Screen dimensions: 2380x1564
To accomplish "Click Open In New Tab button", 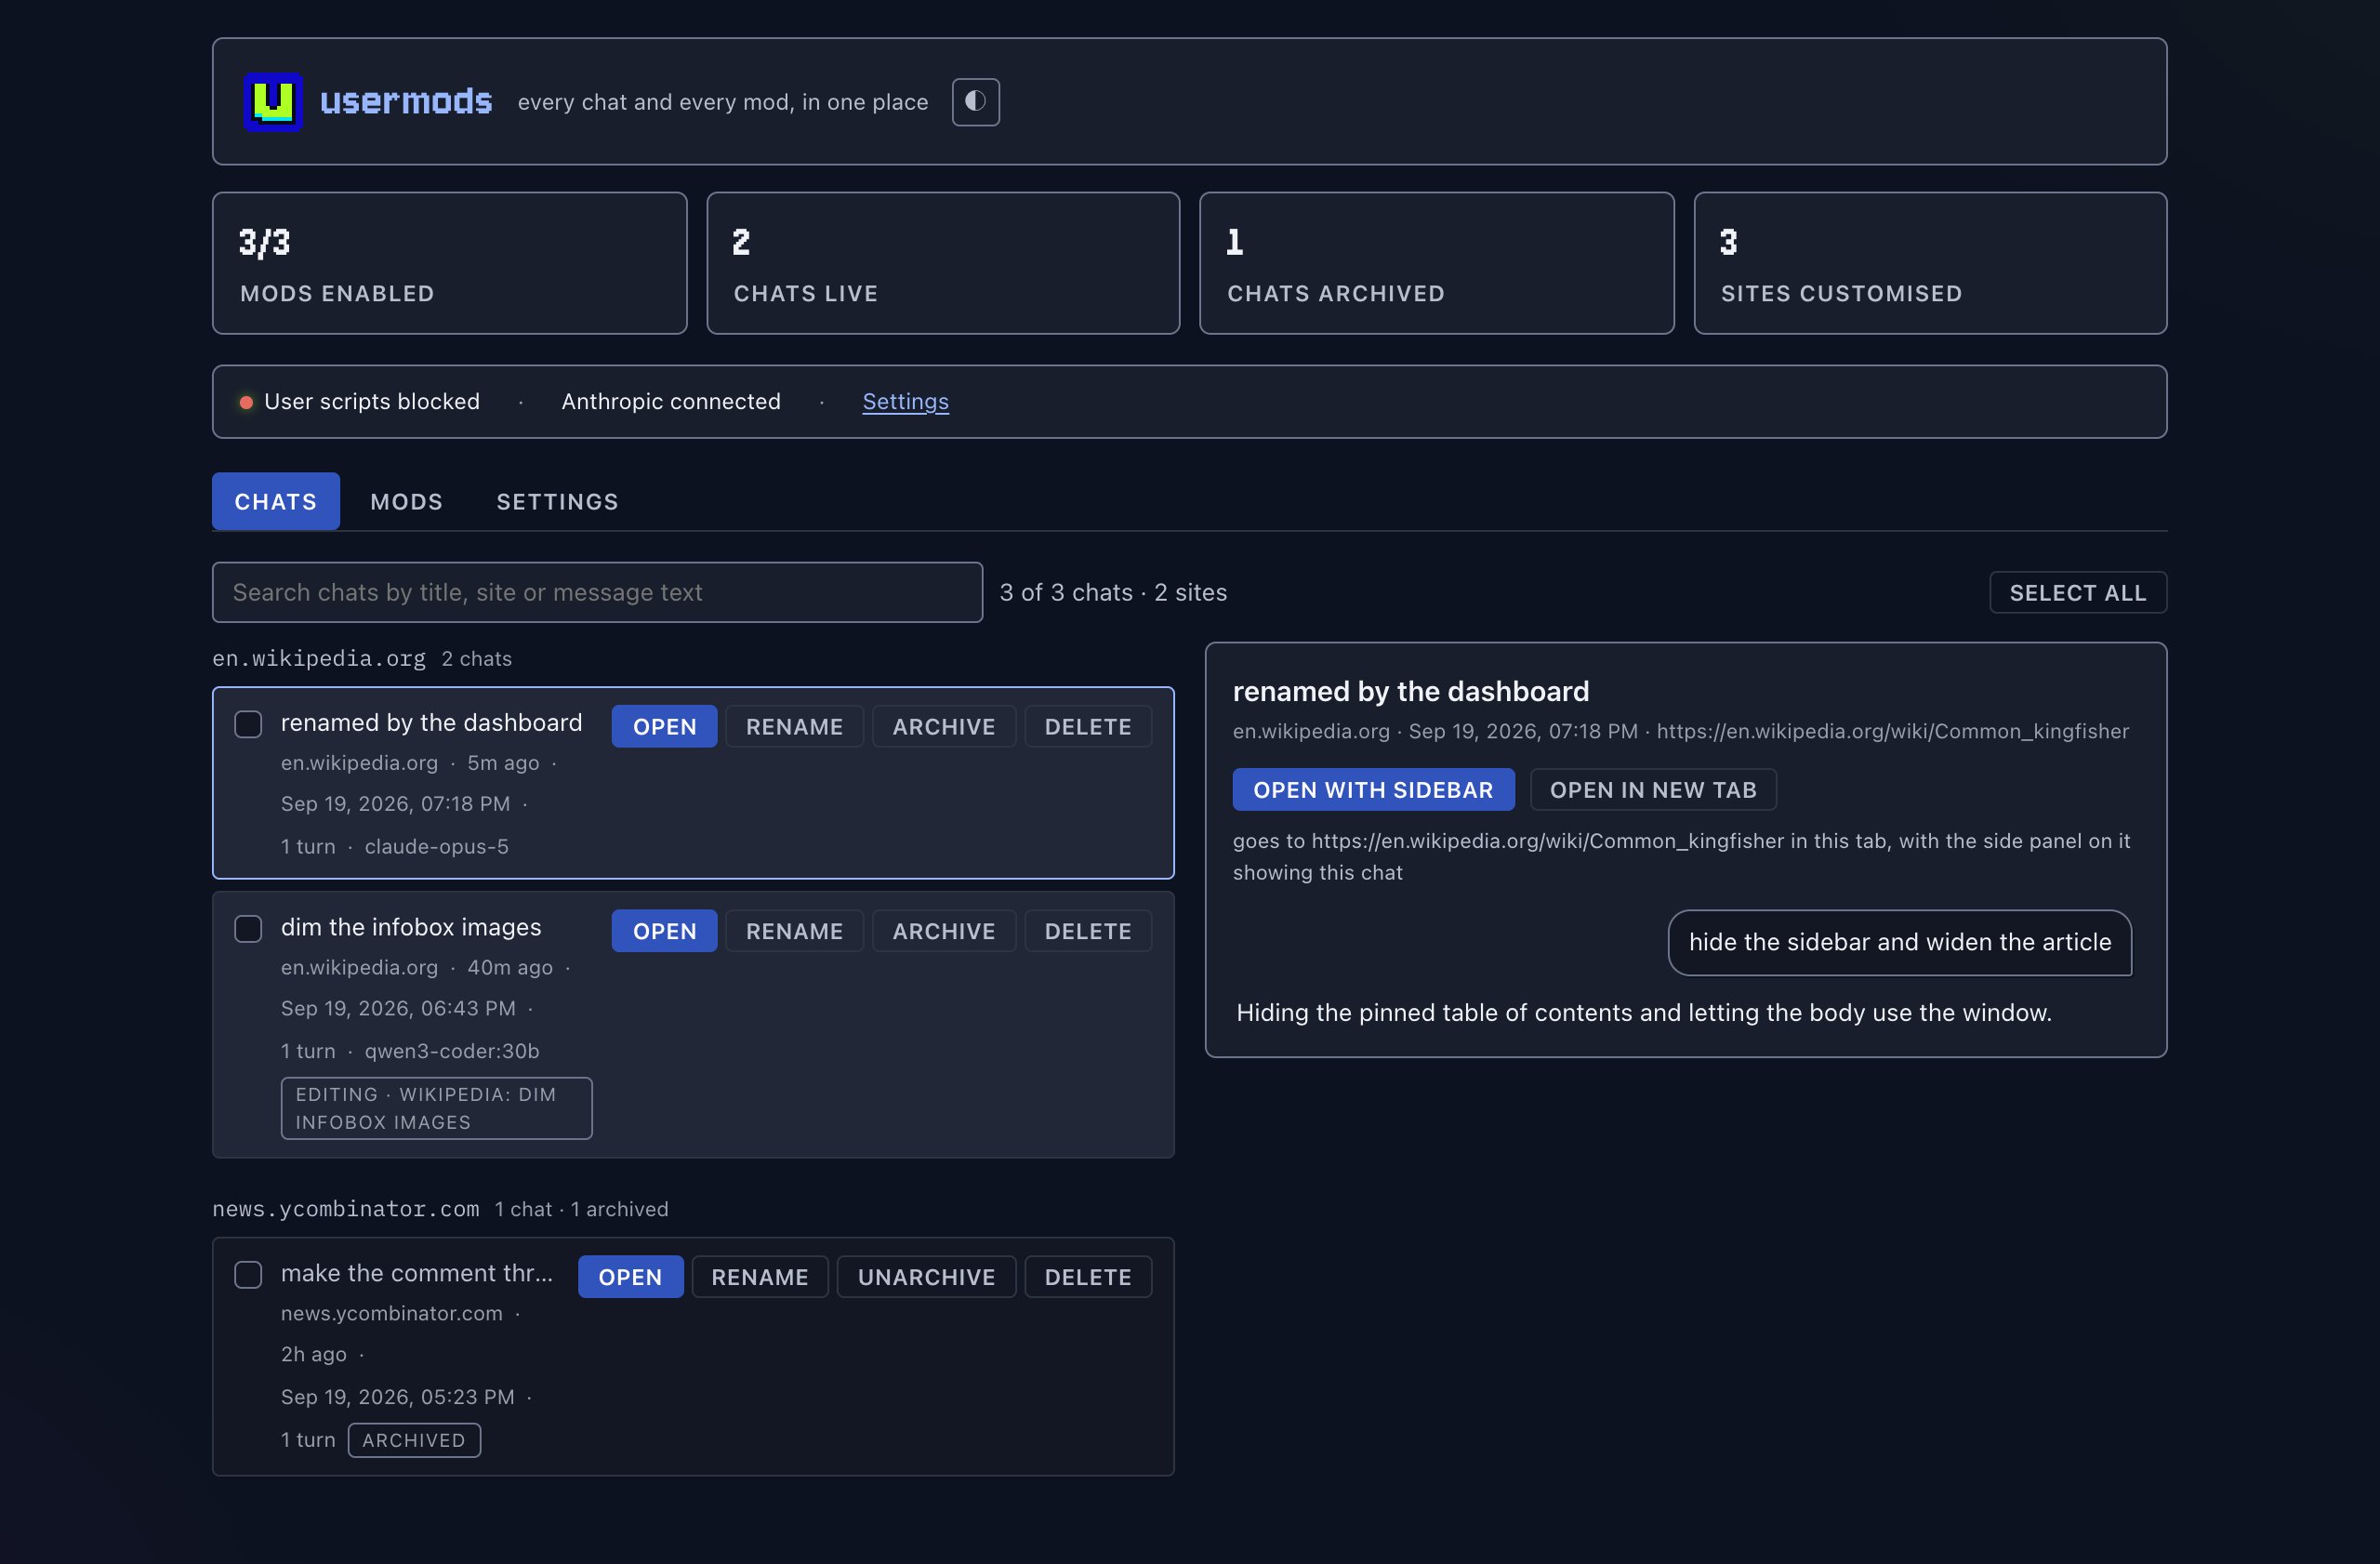I will pos(1653,789).
